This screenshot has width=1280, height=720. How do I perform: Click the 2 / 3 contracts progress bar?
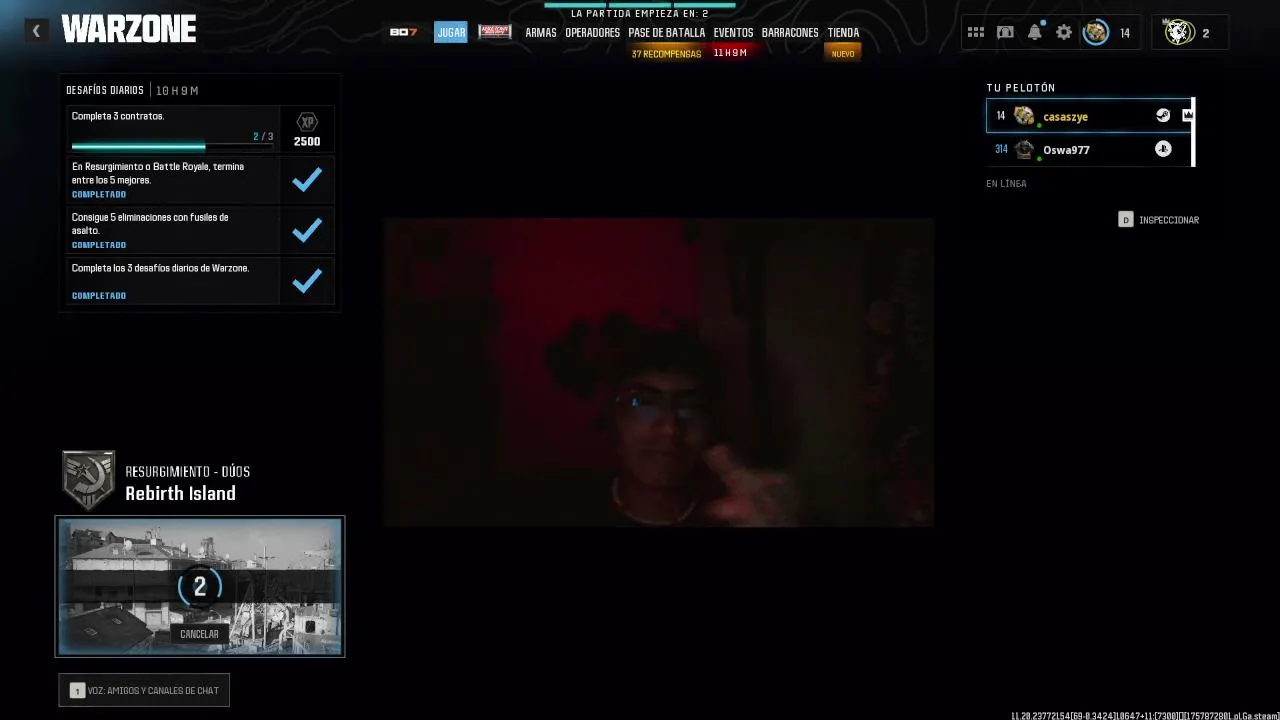(172, 146)
